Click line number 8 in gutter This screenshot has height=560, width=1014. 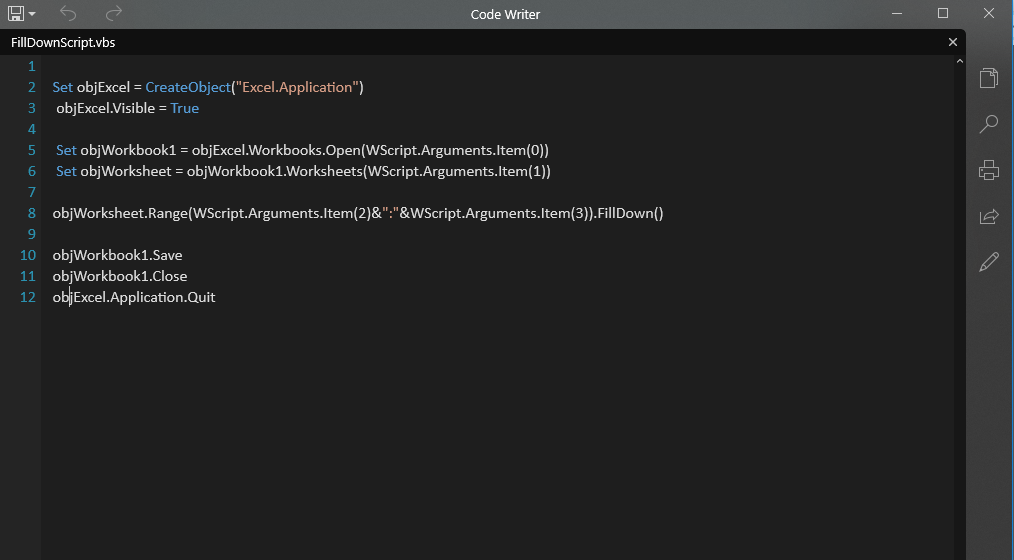[x=32, y=213]
